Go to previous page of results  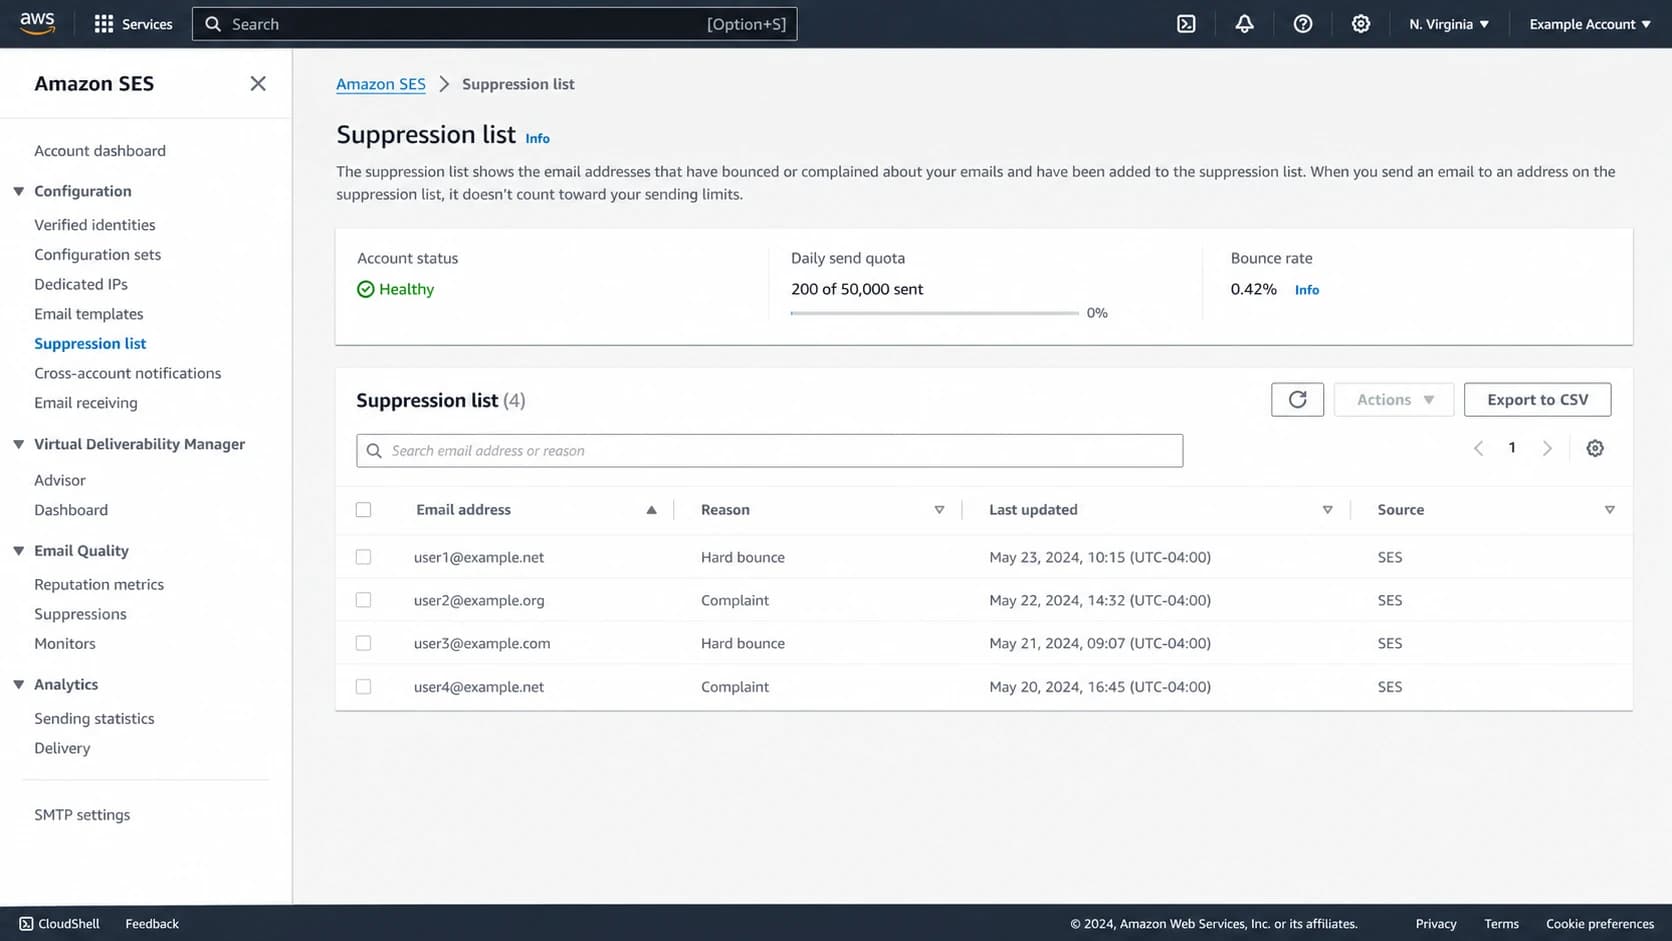click(x=1478, y=448)
